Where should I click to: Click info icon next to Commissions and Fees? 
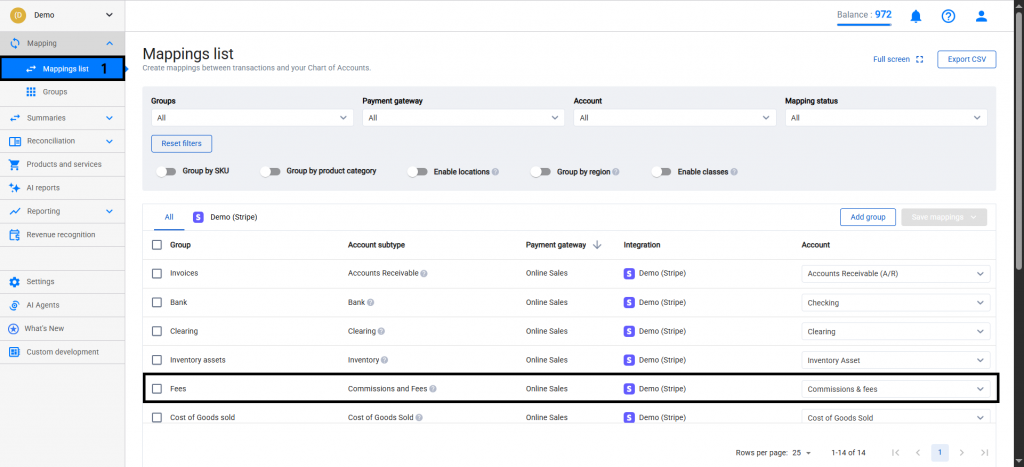click(x=433, y=389)
